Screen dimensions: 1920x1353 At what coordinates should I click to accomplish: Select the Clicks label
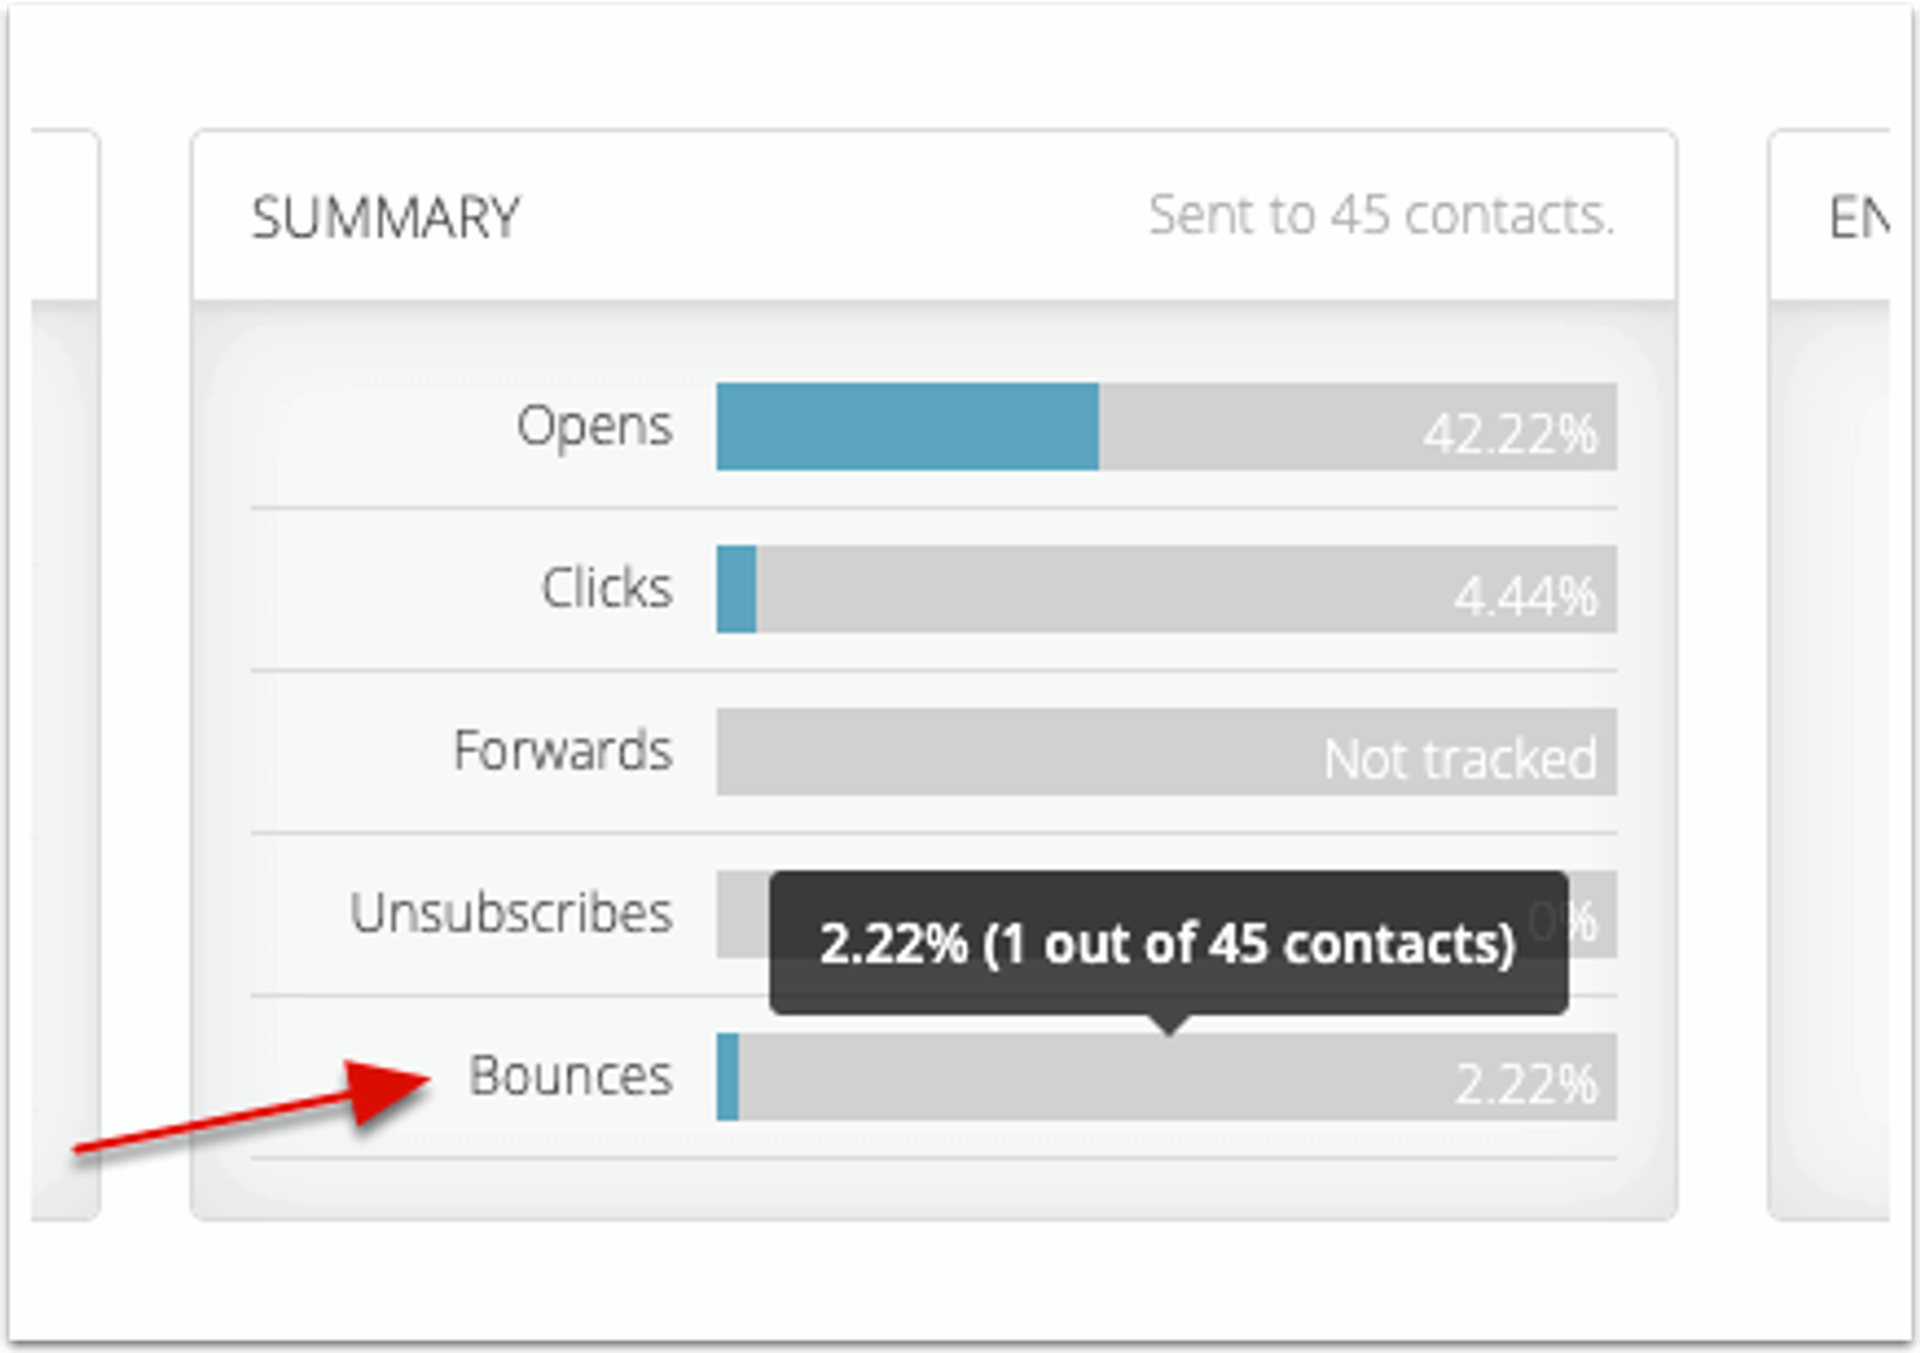coord(606,588)
